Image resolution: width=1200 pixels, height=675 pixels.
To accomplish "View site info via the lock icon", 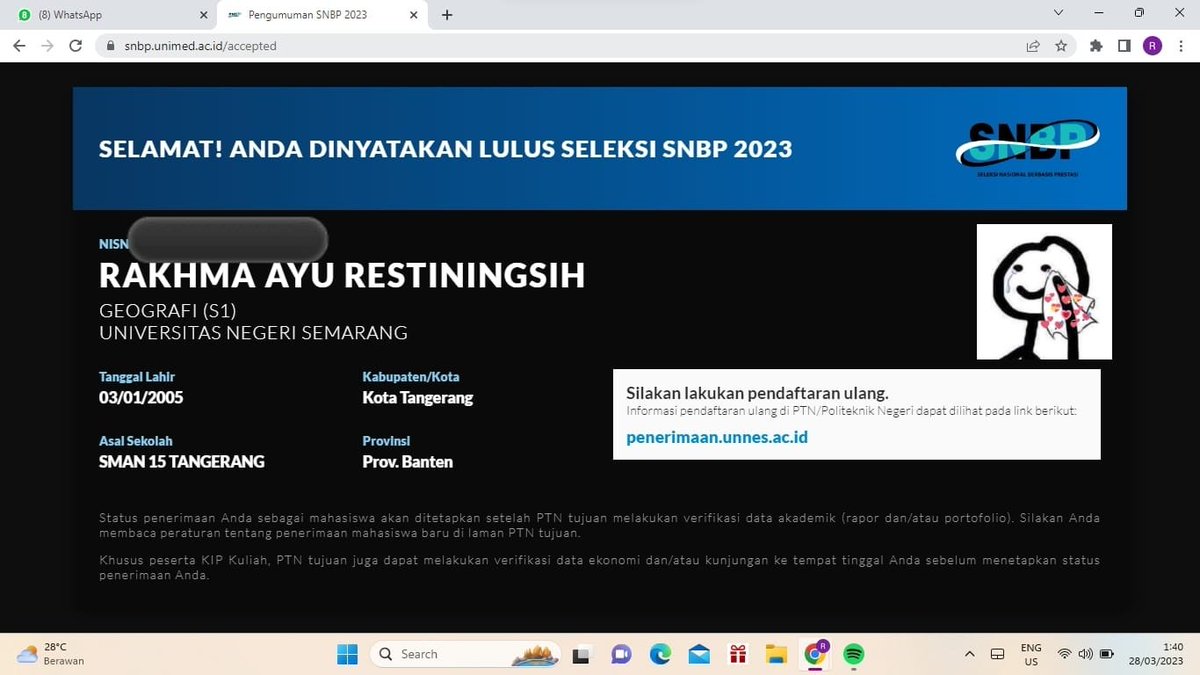I will click(x=111, y=46).
